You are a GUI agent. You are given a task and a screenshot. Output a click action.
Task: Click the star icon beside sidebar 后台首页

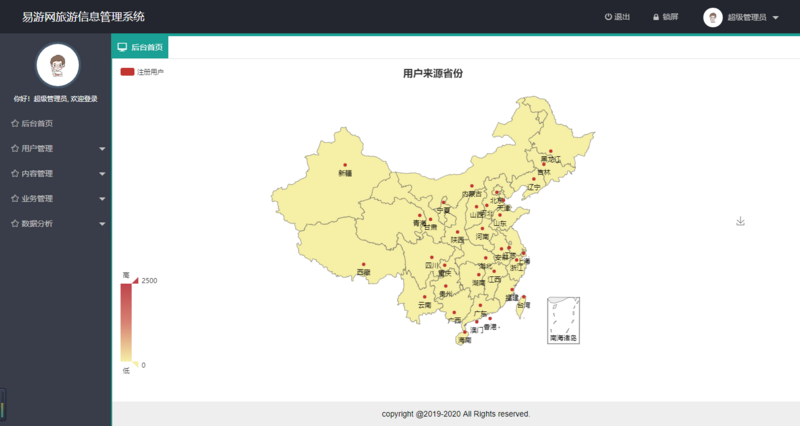coord(15,123)
